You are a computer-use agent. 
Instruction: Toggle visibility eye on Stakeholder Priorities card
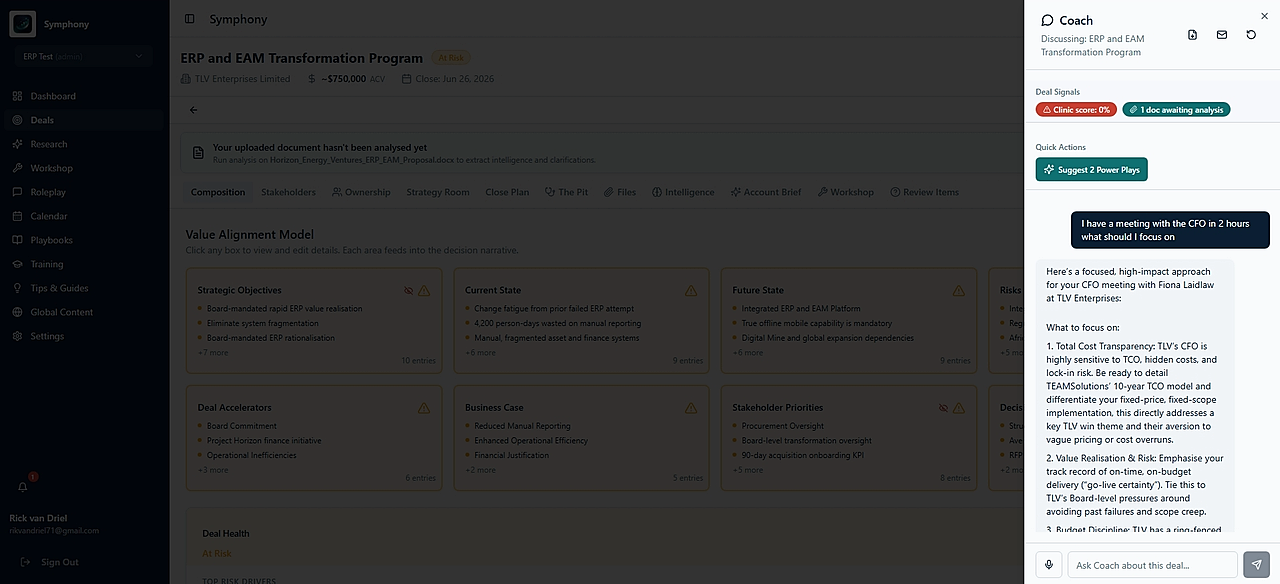pos(943,408)
